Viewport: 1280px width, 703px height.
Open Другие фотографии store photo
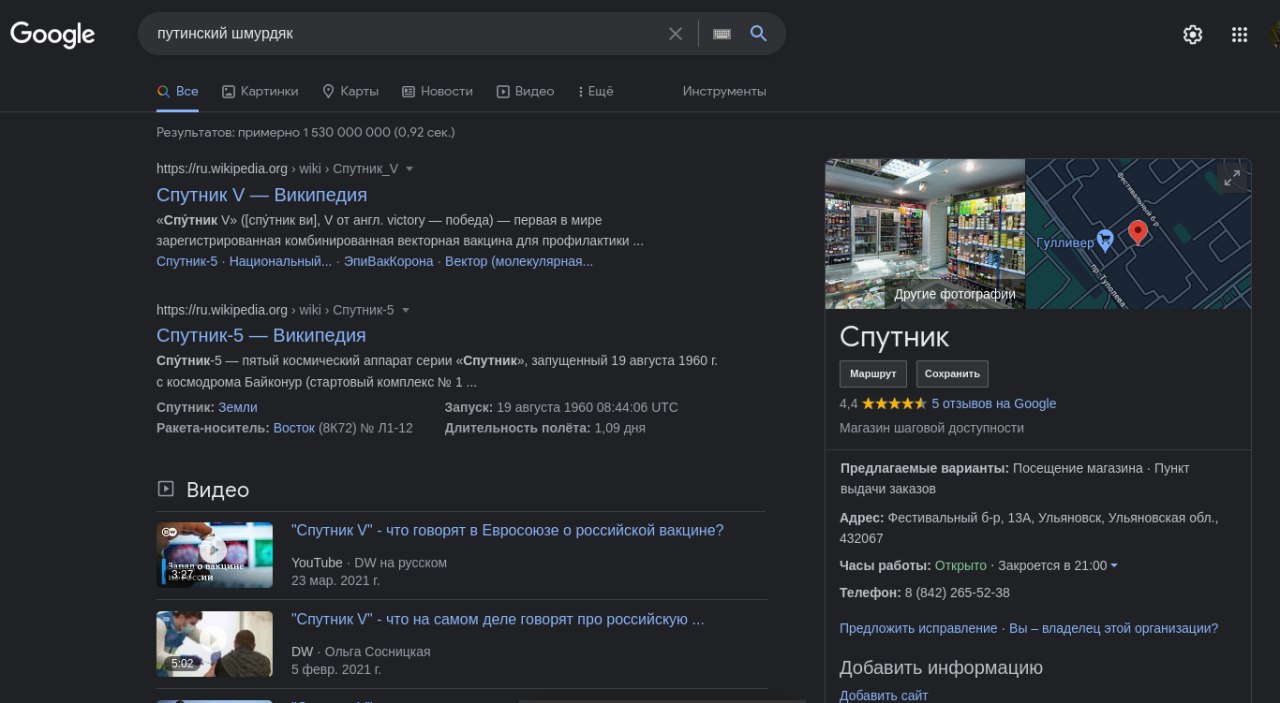(x=925, y=234)
